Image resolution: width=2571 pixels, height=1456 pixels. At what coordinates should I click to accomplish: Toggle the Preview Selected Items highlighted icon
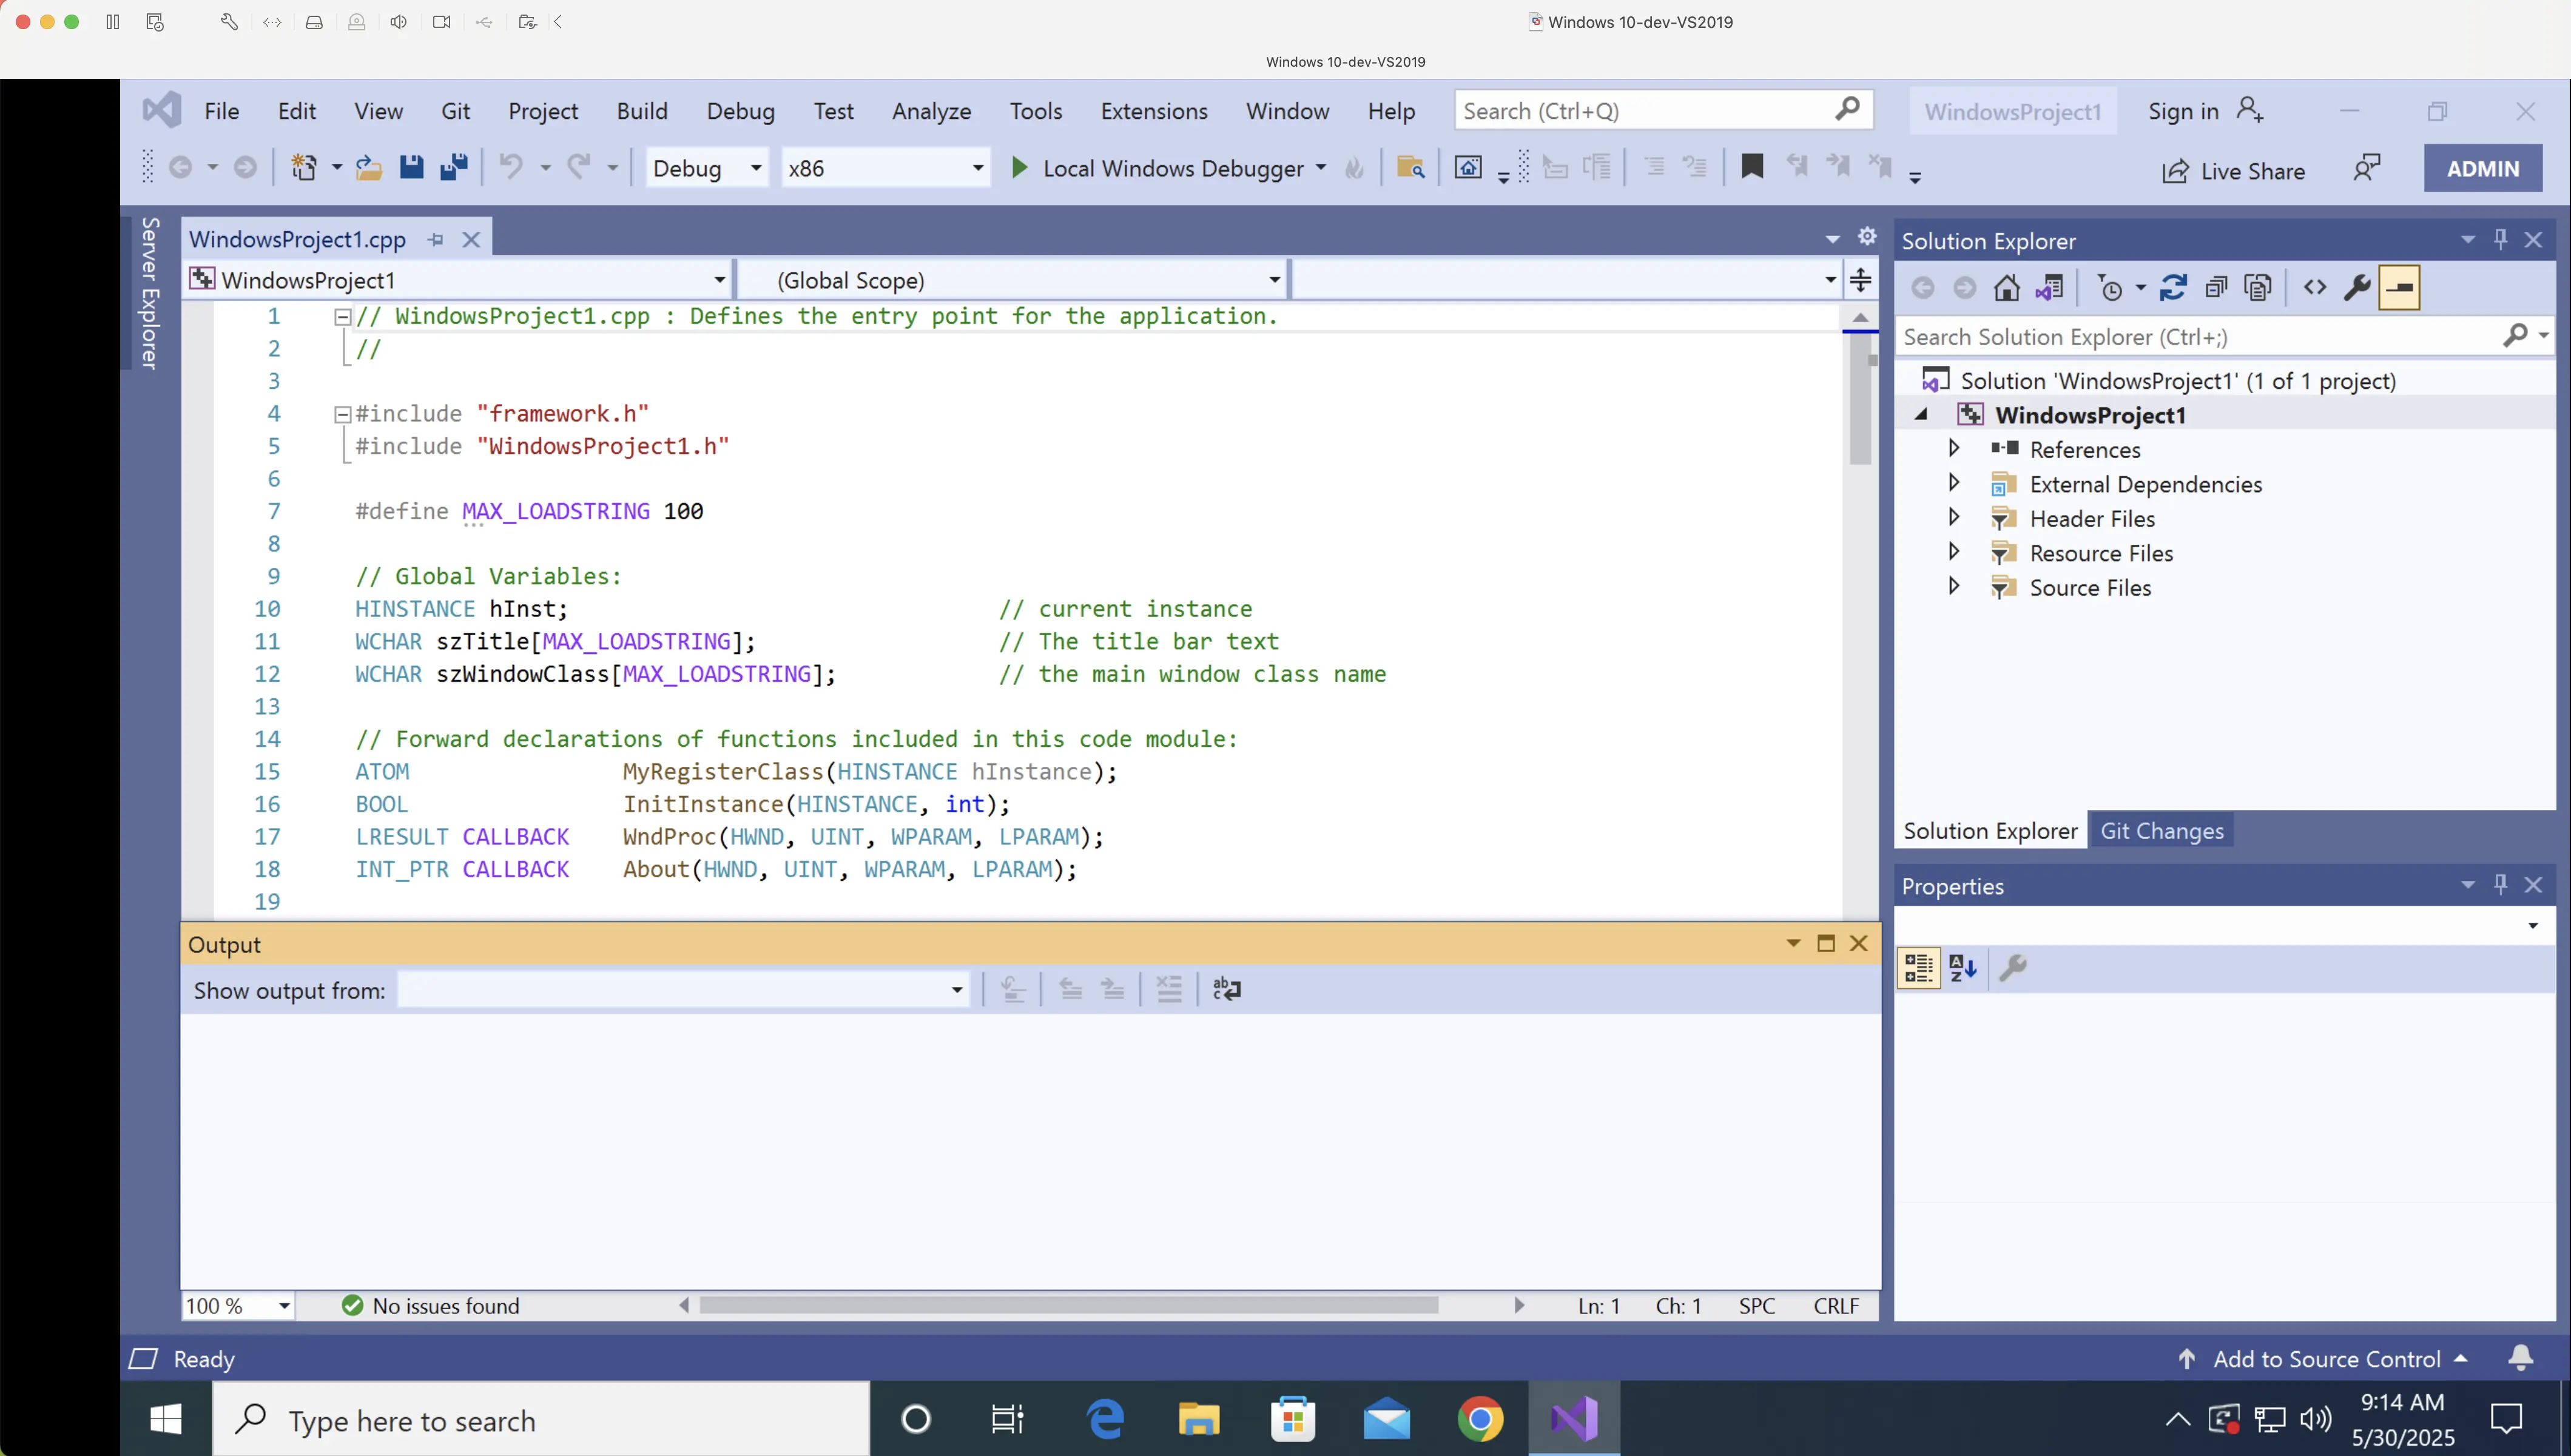point(2399,288)
